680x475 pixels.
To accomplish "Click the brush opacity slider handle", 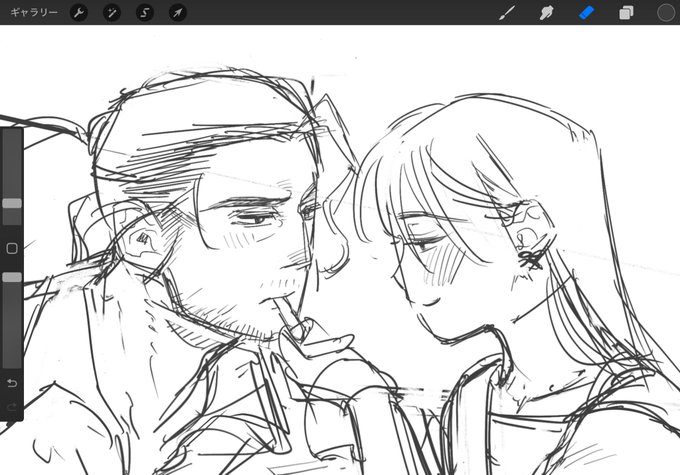I will 12,277.
